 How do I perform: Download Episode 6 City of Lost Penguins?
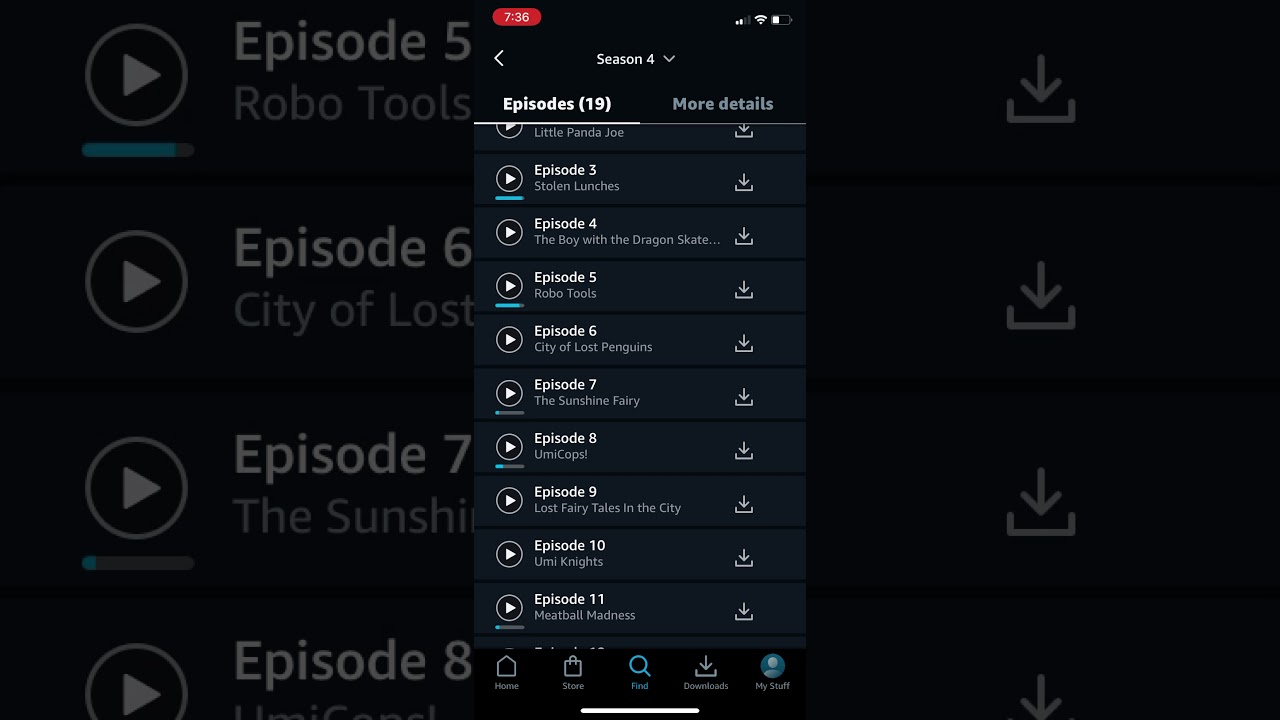pos(743,343)
